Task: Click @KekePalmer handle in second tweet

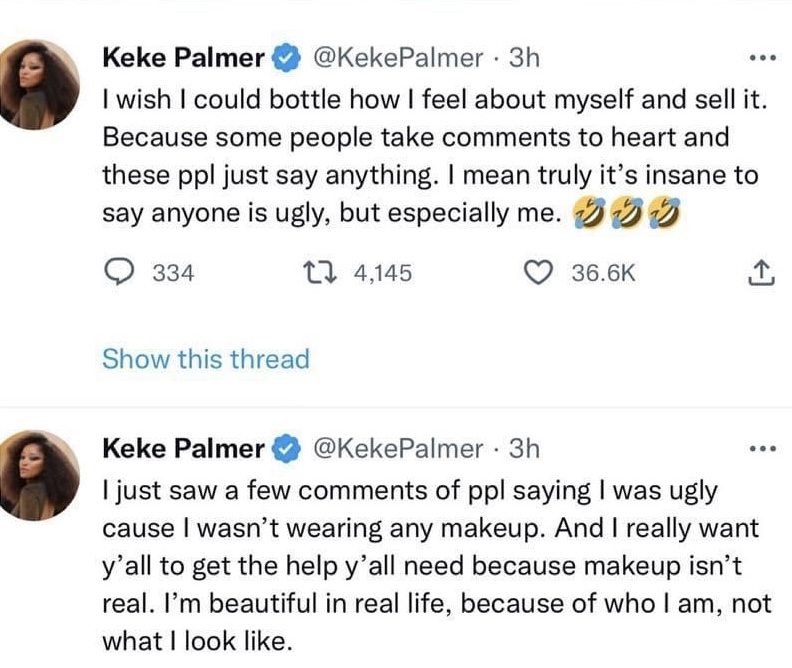Action: click(x=398, y=449)
